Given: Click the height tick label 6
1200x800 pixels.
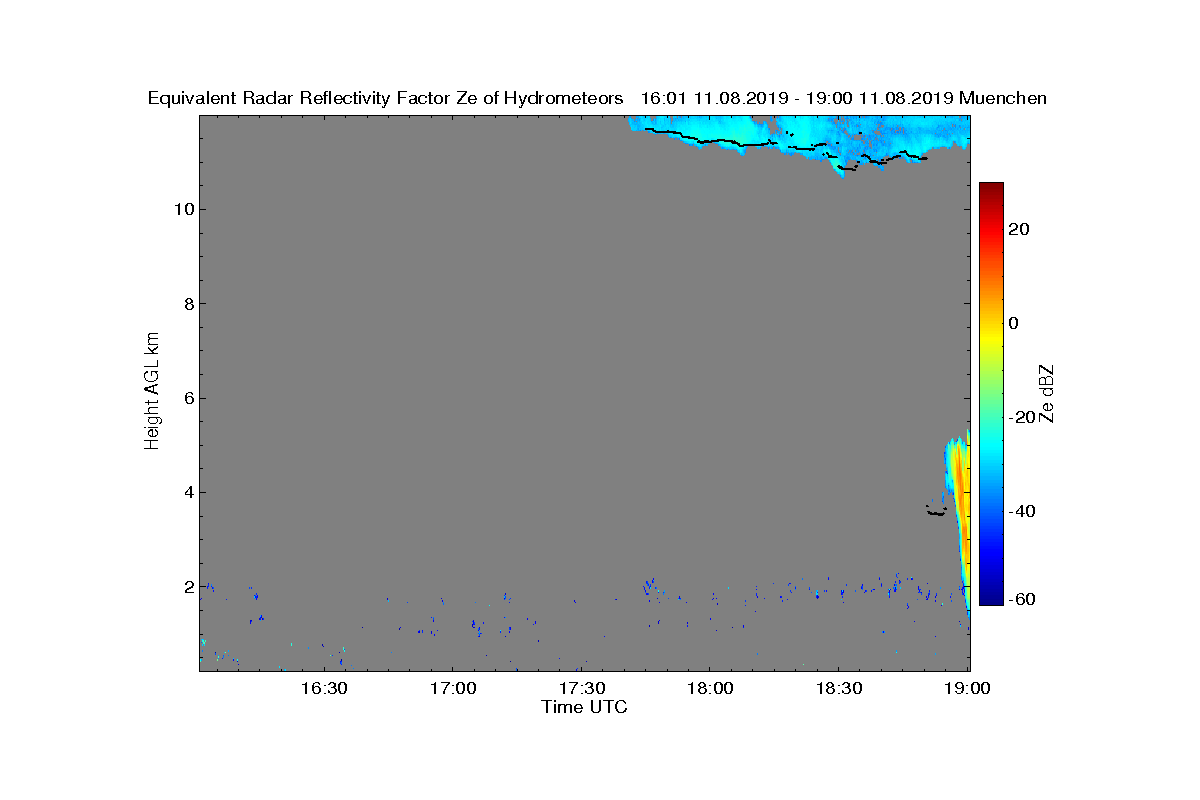Looking at the screenshot, I should point(187,398).
